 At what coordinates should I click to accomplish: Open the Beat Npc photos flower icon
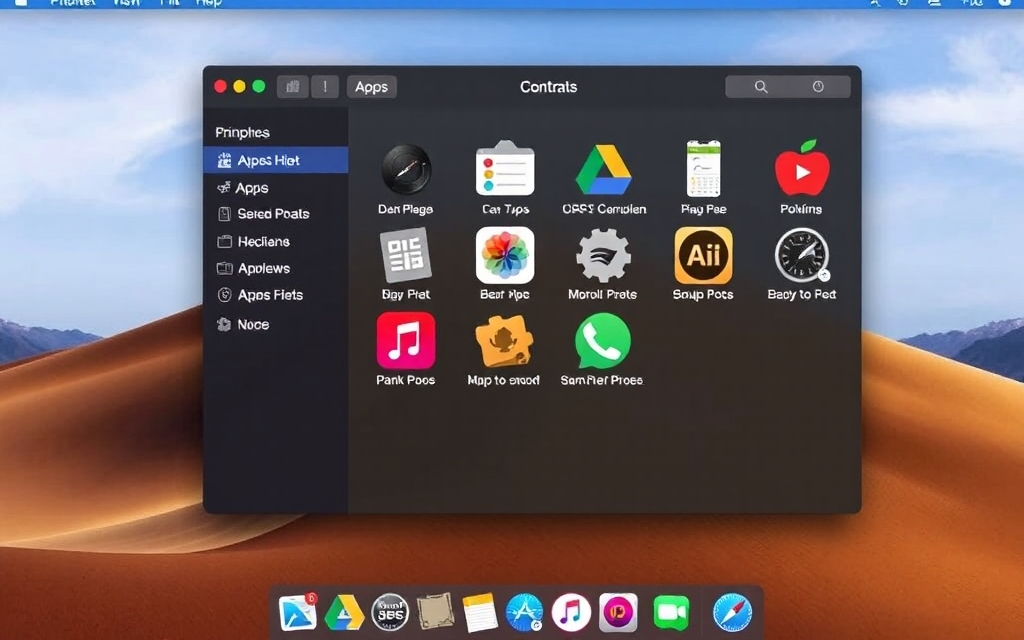click(505, 255)
